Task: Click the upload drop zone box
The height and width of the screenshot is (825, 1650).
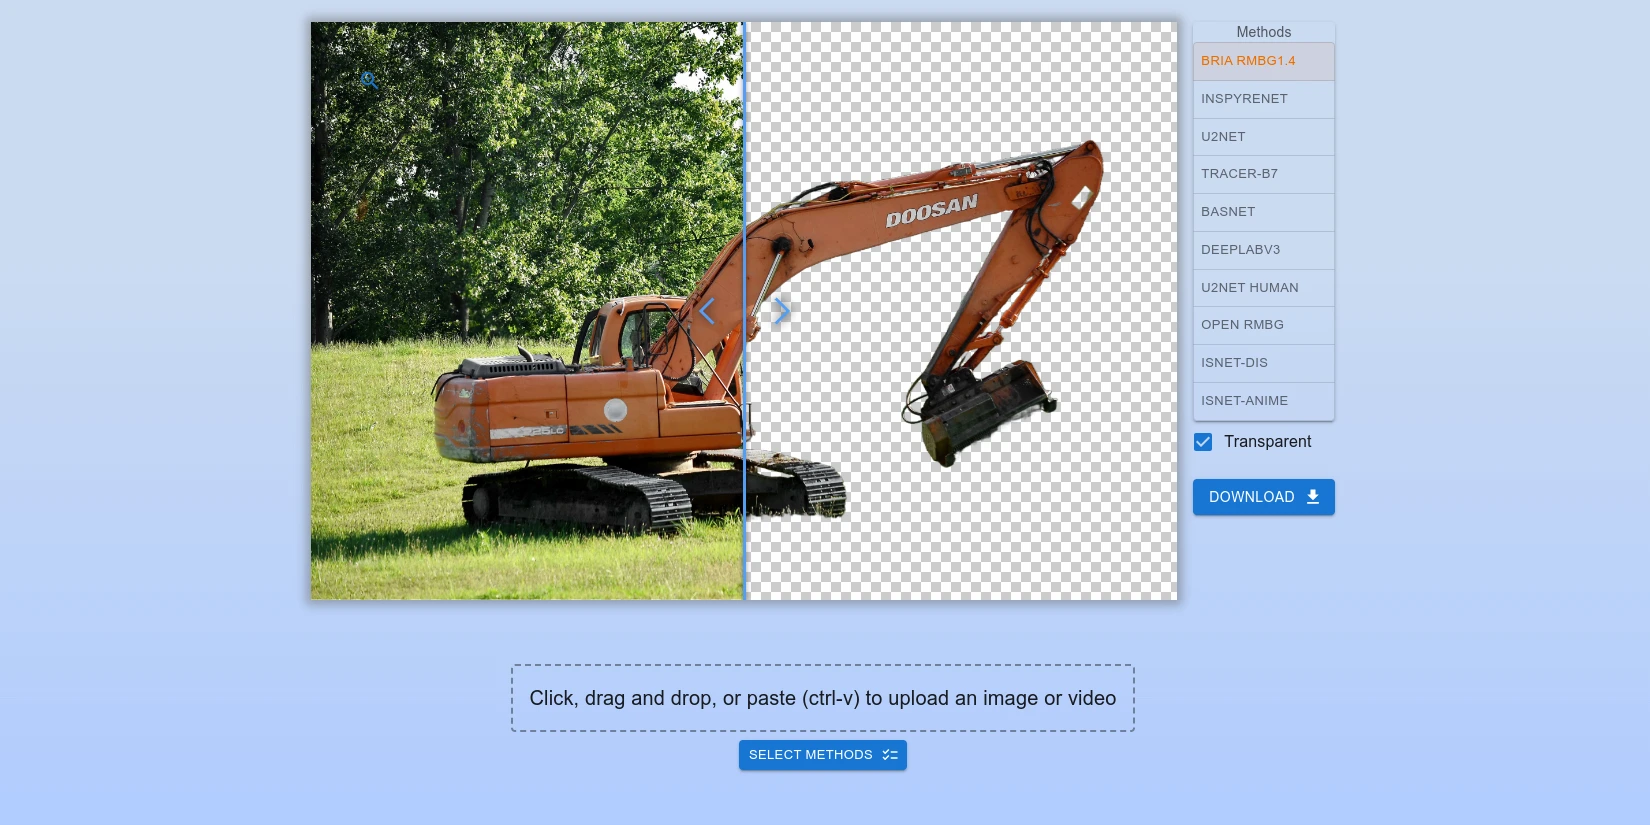Action: 822,698
